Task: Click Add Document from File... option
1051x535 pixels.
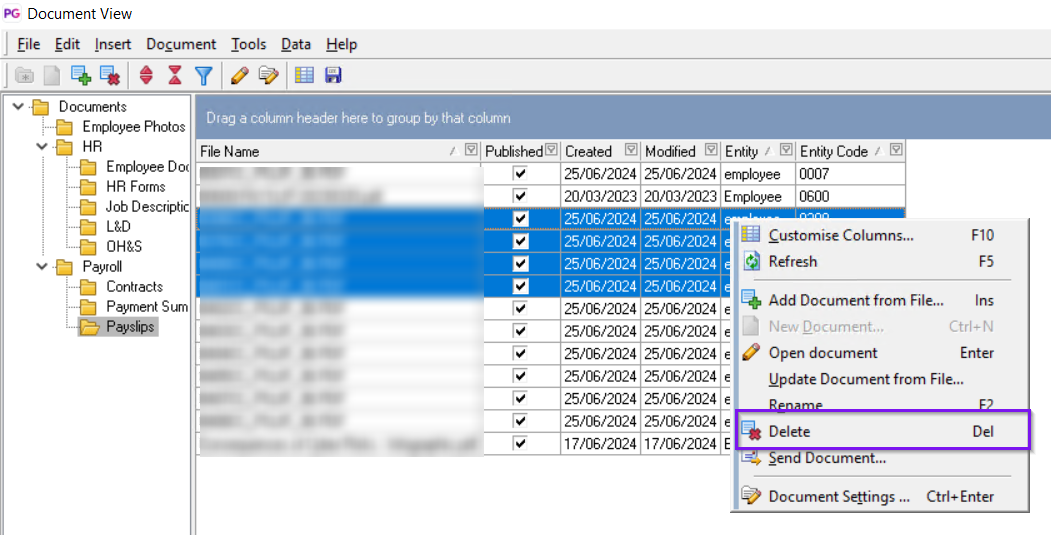Action: point(855,300)
